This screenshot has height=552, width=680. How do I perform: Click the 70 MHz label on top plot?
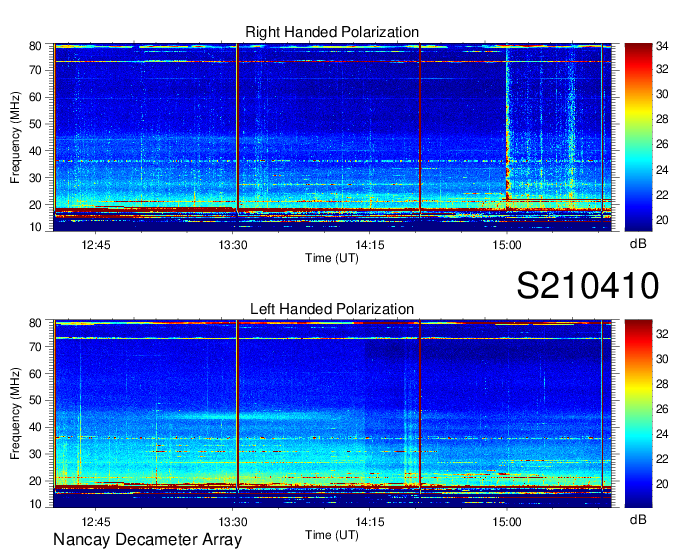coord(35,70)
